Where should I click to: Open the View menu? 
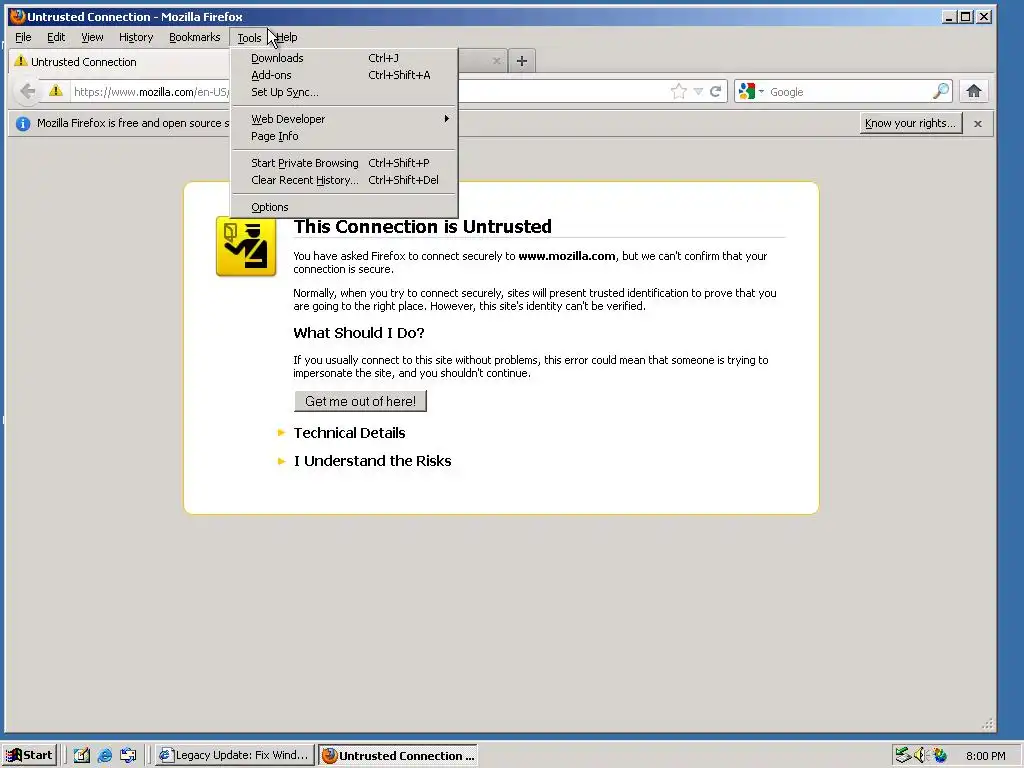tap(92, 37)
